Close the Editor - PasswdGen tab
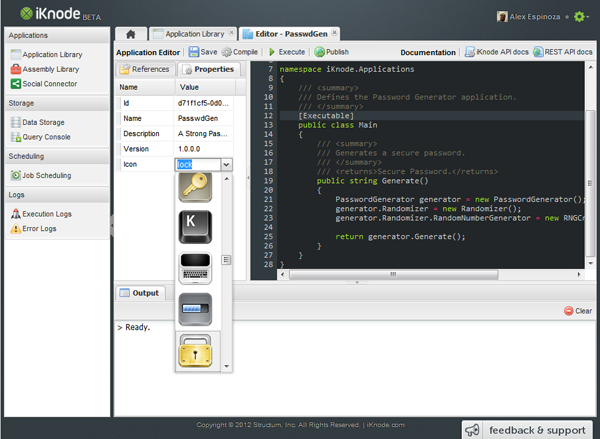 click(334, 33)
